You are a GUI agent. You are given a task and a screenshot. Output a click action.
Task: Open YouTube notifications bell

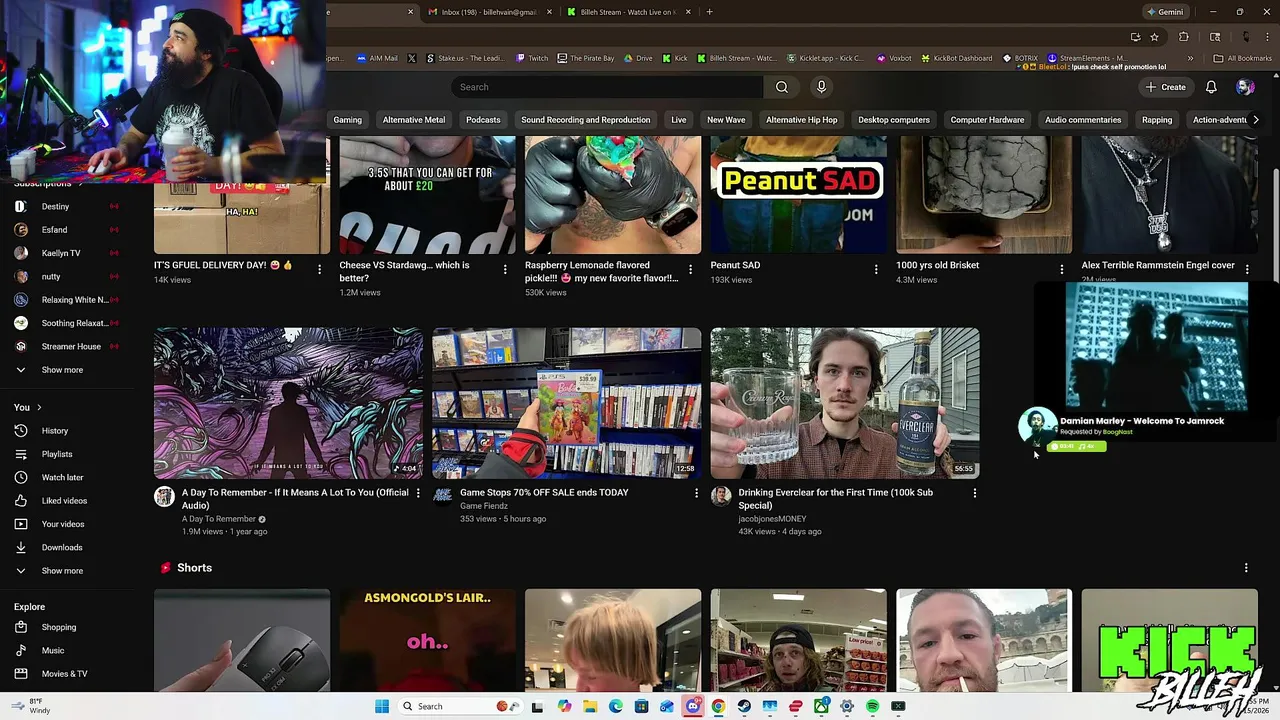(1211, 87)
